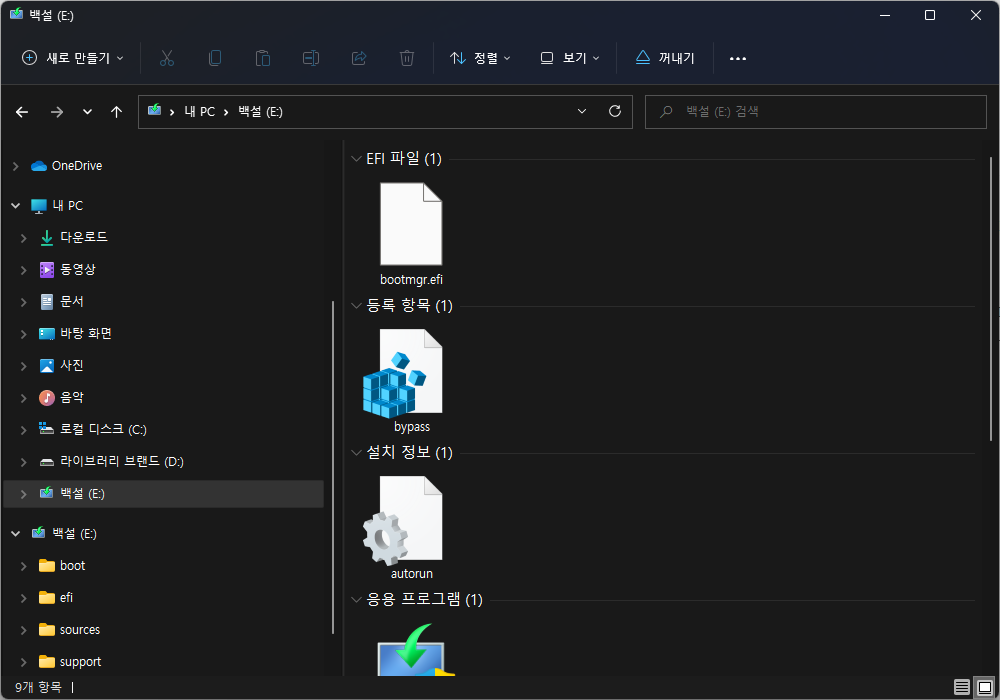Open the support folder in sidebar
Viewport: 1000px width, 700px height.
[x=80, y=662]
